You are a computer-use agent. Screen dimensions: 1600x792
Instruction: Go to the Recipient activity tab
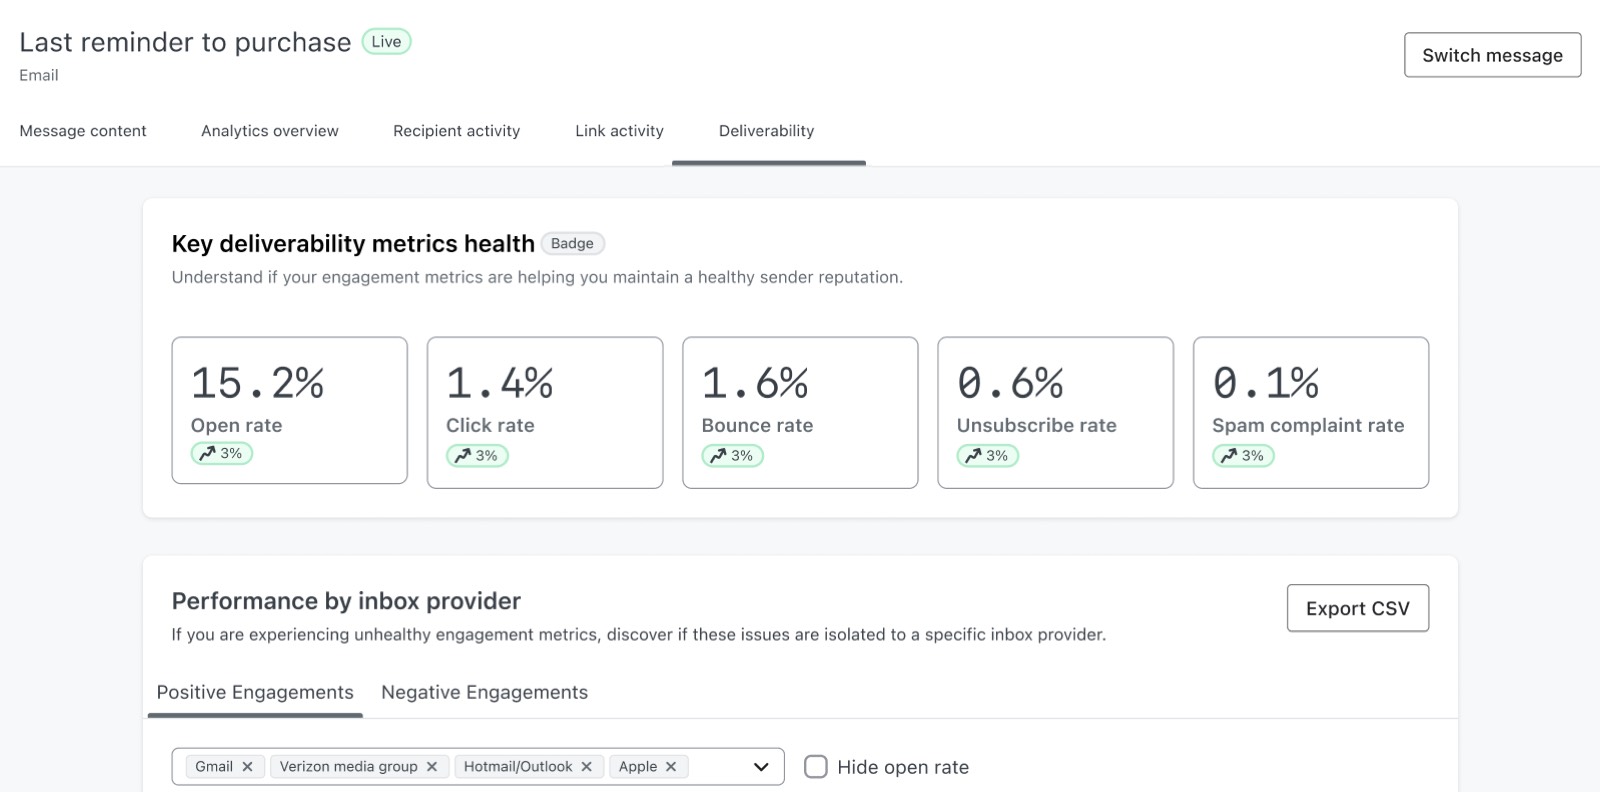456,131
